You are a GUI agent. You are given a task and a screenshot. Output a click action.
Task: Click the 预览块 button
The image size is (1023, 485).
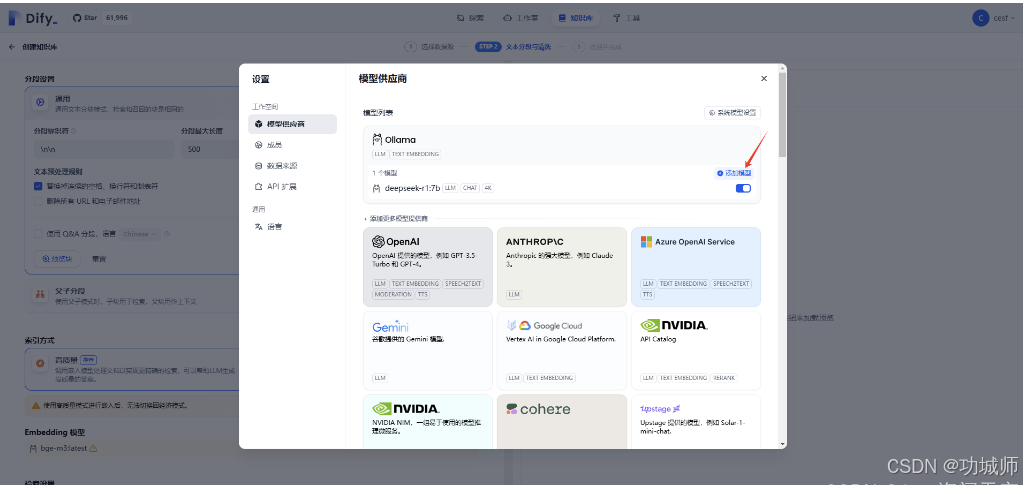(57, 258)
